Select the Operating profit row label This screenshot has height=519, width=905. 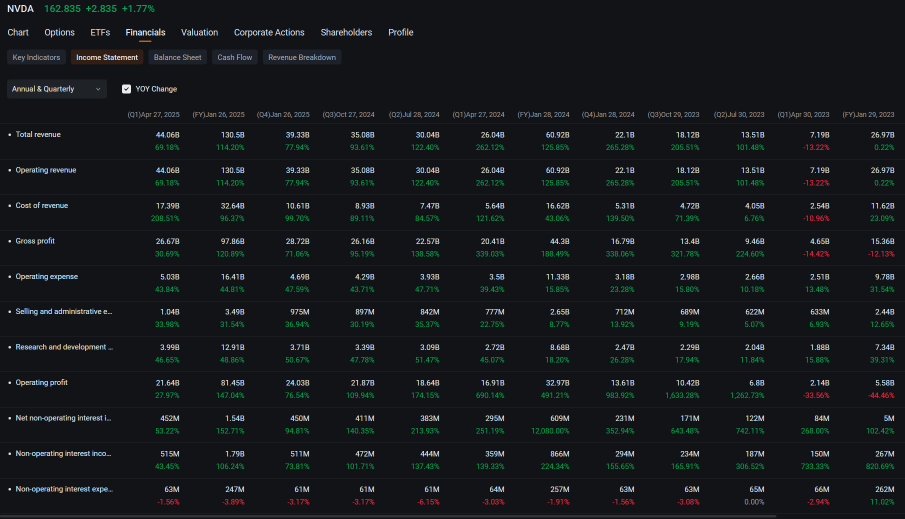42,383
